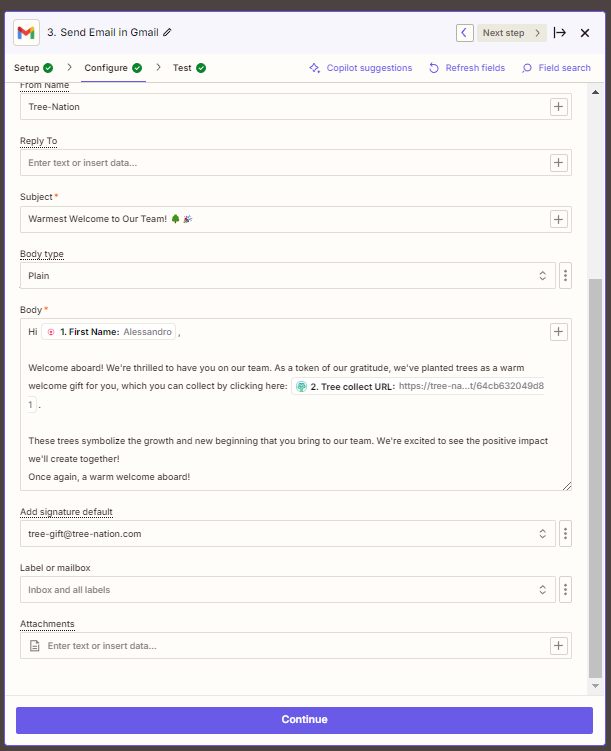Open three-dot menu beside signature dropdown
This screenshot has height=751, width=611.
click(566, 534)
